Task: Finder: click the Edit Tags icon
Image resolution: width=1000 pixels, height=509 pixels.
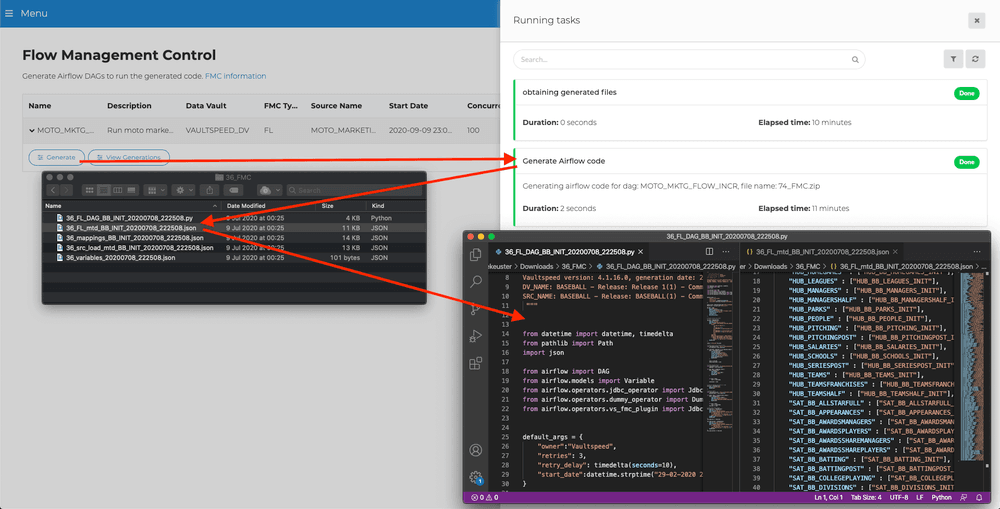Action: pos(233,190)
